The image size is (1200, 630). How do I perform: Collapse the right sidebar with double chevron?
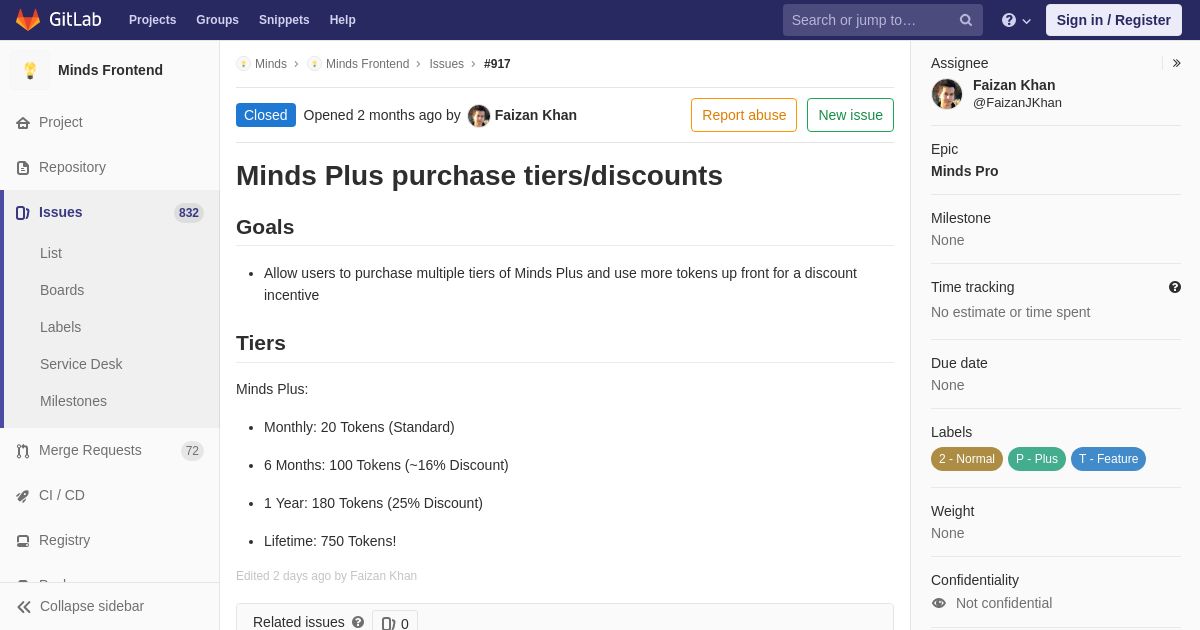pos(1176,63)
